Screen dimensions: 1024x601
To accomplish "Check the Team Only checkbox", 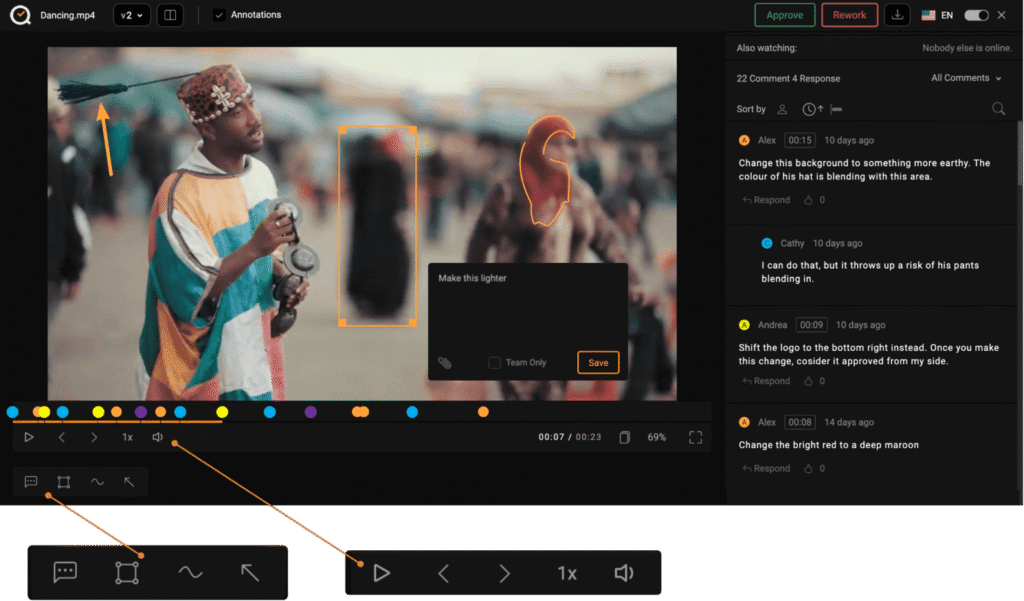I will pyautogui.click(x=494, y=363).
